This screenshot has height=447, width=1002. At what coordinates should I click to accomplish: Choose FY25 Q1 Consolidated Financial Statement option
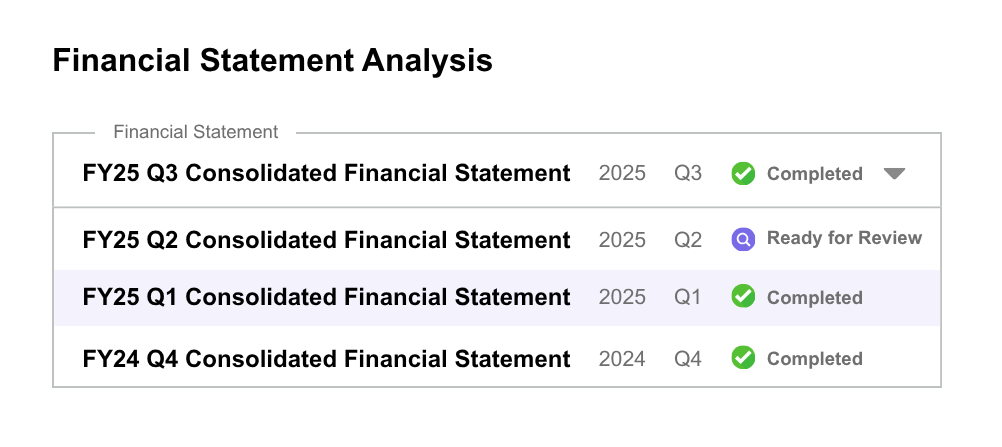pyautogui.click(x=327, y=297)
